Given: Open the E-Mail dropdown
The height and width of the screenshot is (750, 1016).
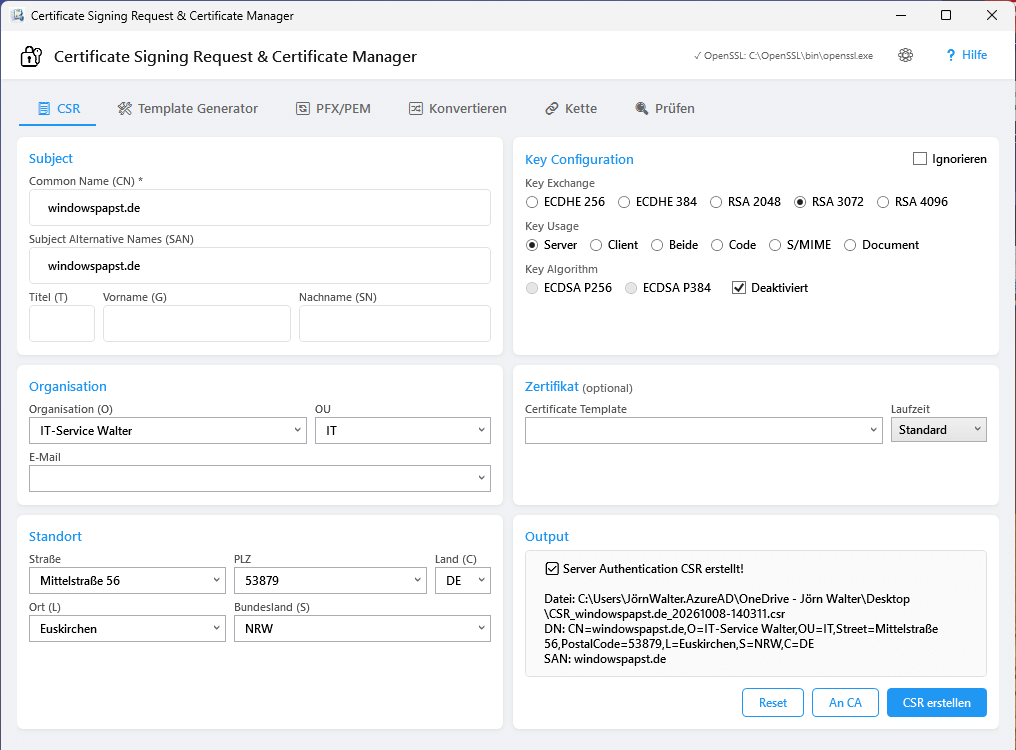Looking at the screenshot, I should coord(260,478).
